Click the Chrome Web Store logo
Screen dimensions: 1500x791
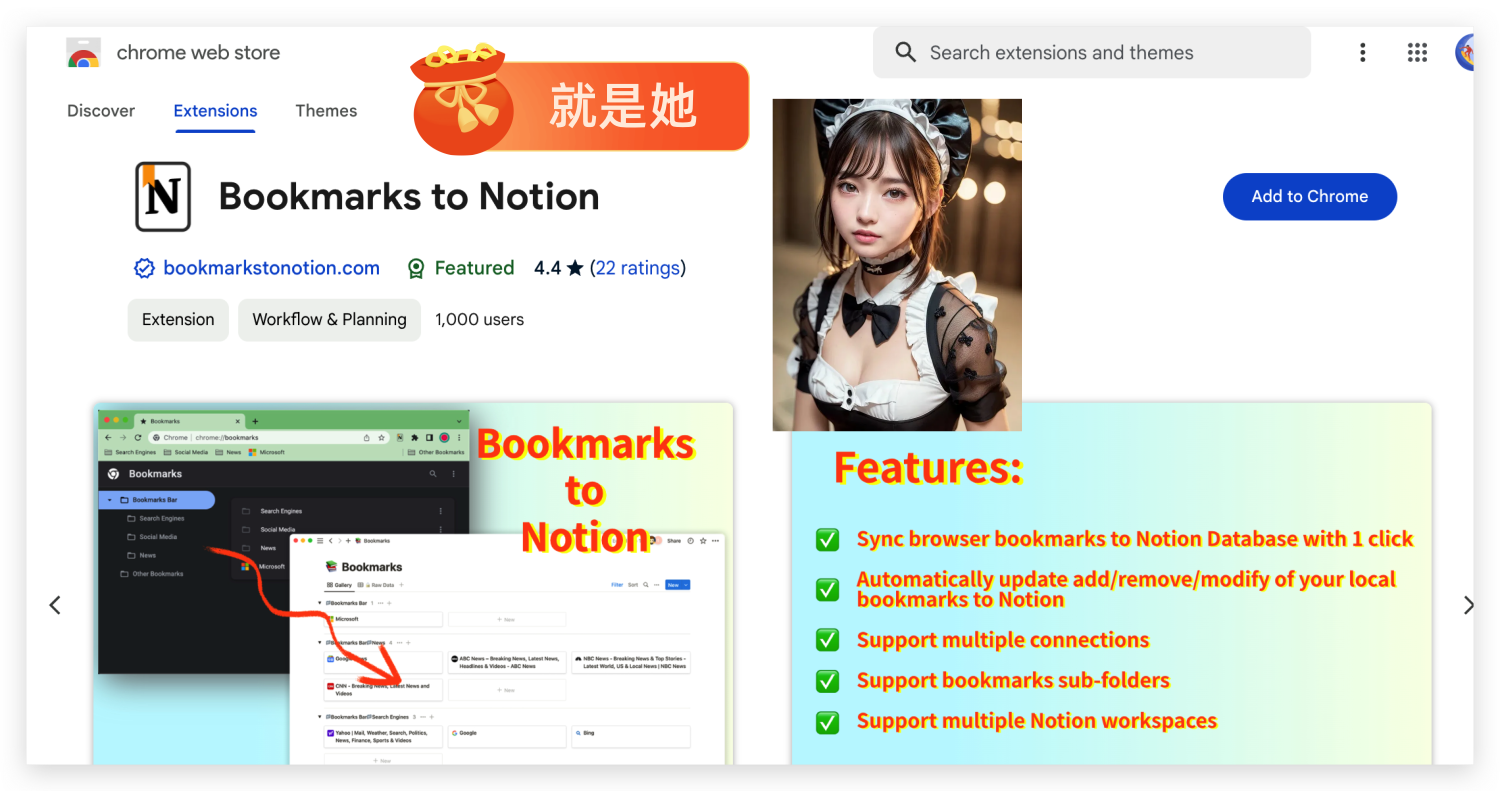click(84, 52)
